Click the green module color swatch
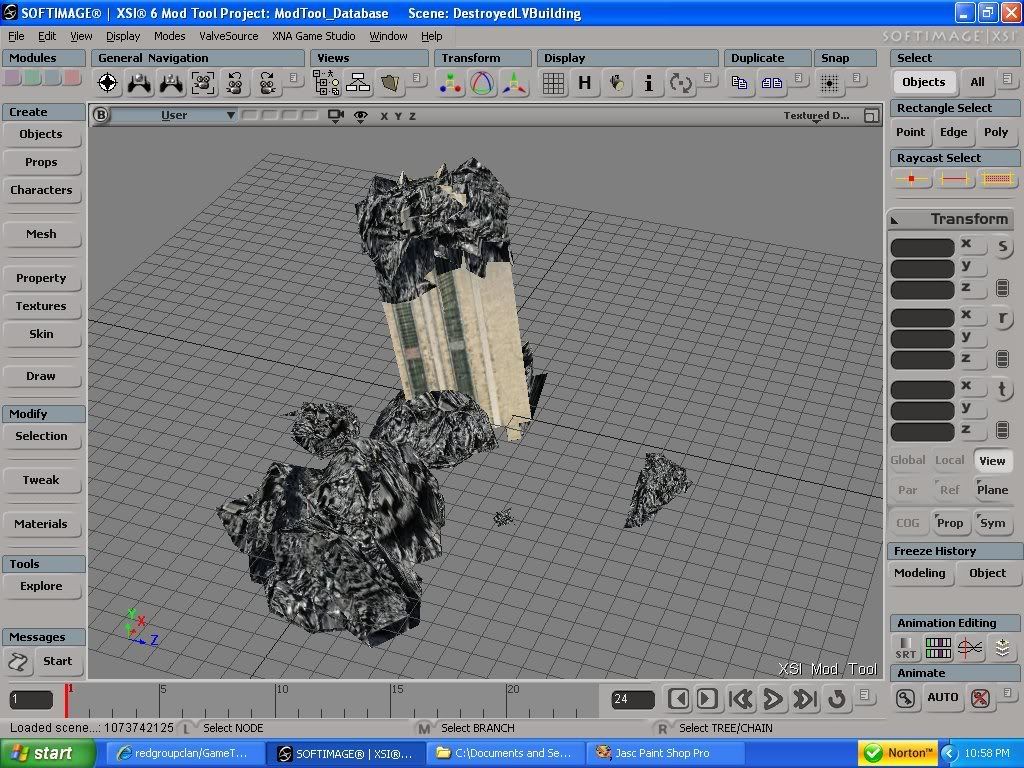 32,78
